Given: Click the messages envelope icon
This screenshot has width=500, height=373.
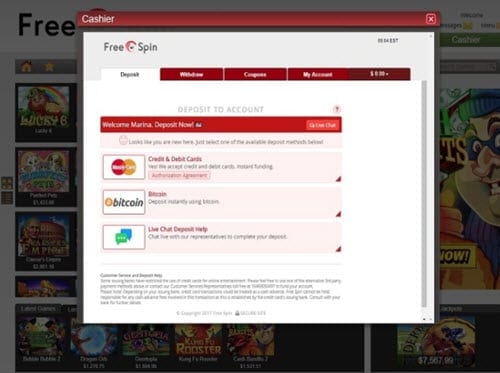Looking at the screenshot, I should pyautogui.click(x=468, y=25).
